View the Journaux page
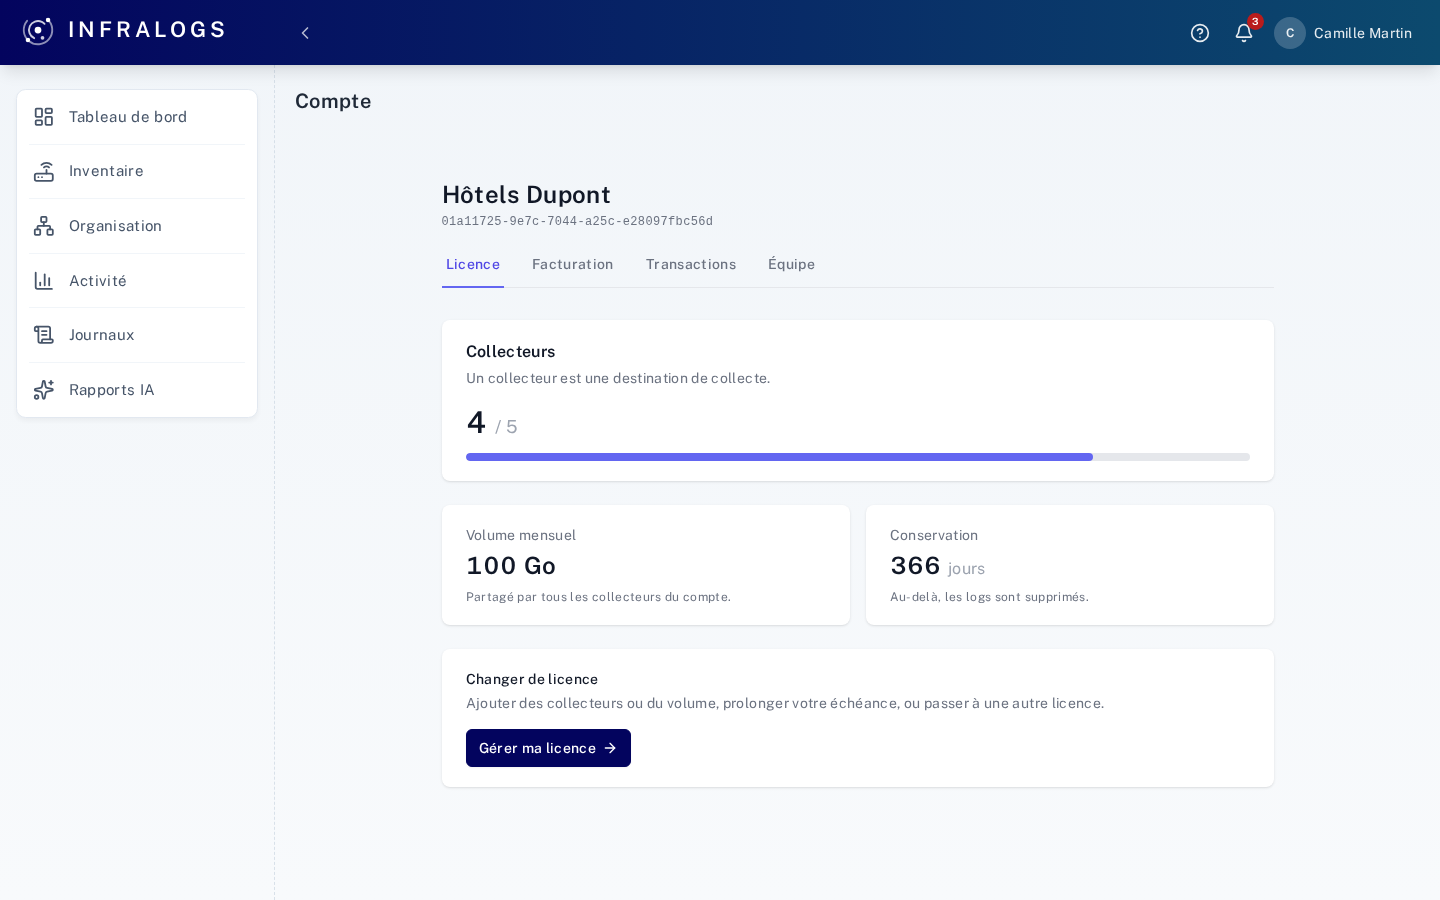Screen dimensions: 1440x900 pos(137,335)
